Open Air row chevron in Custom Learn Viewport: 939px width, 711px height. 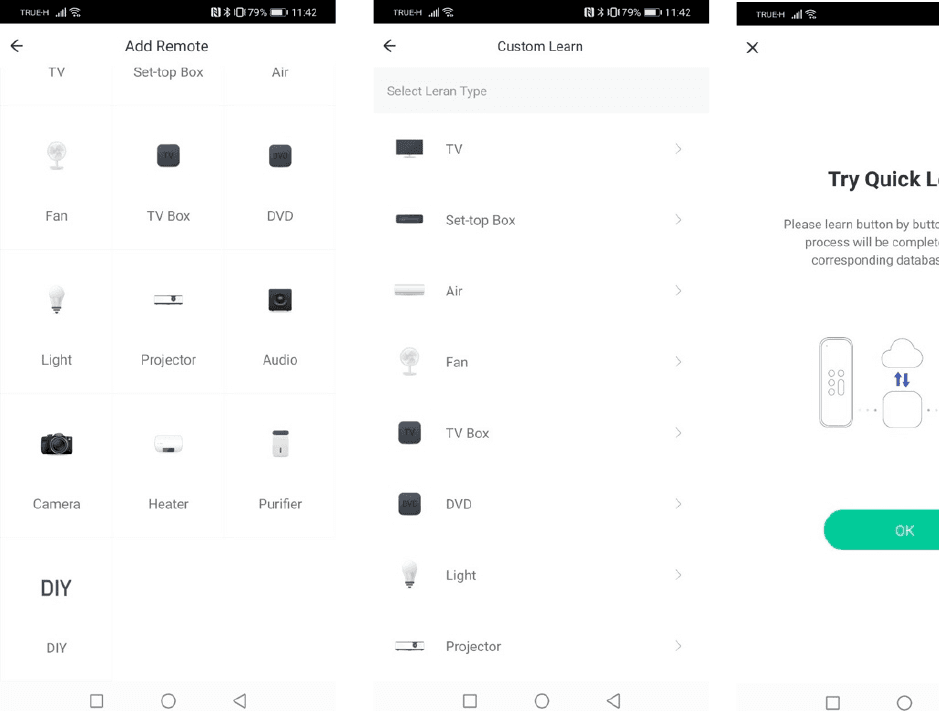coord(678,291)
